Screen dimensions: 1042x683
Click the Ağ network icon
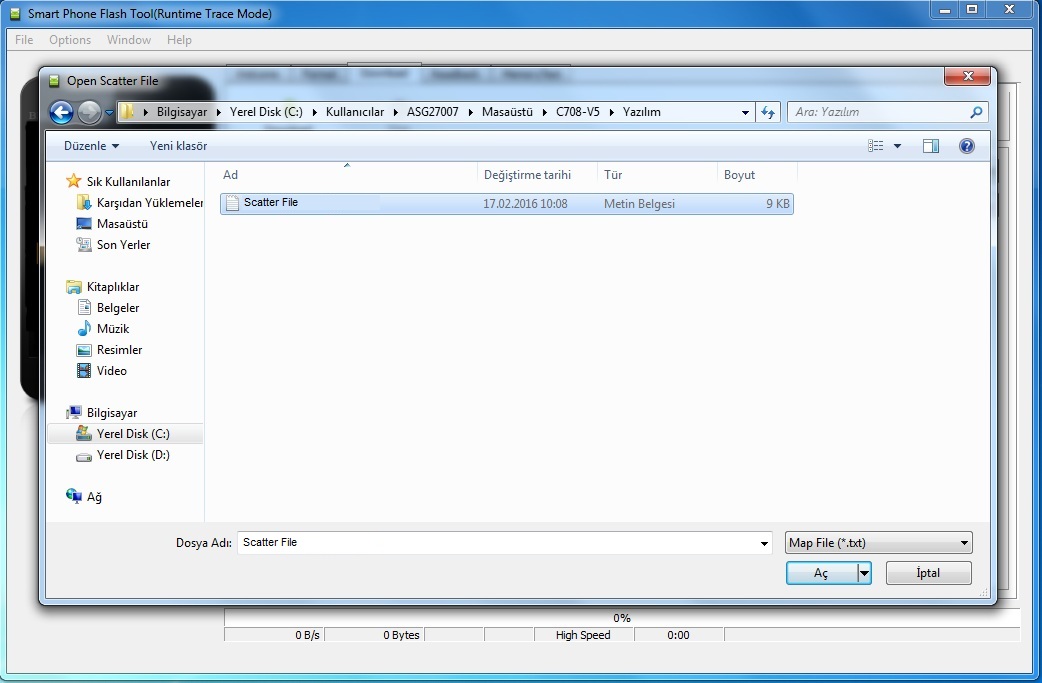pyautogui.click(x=74, y=496)
